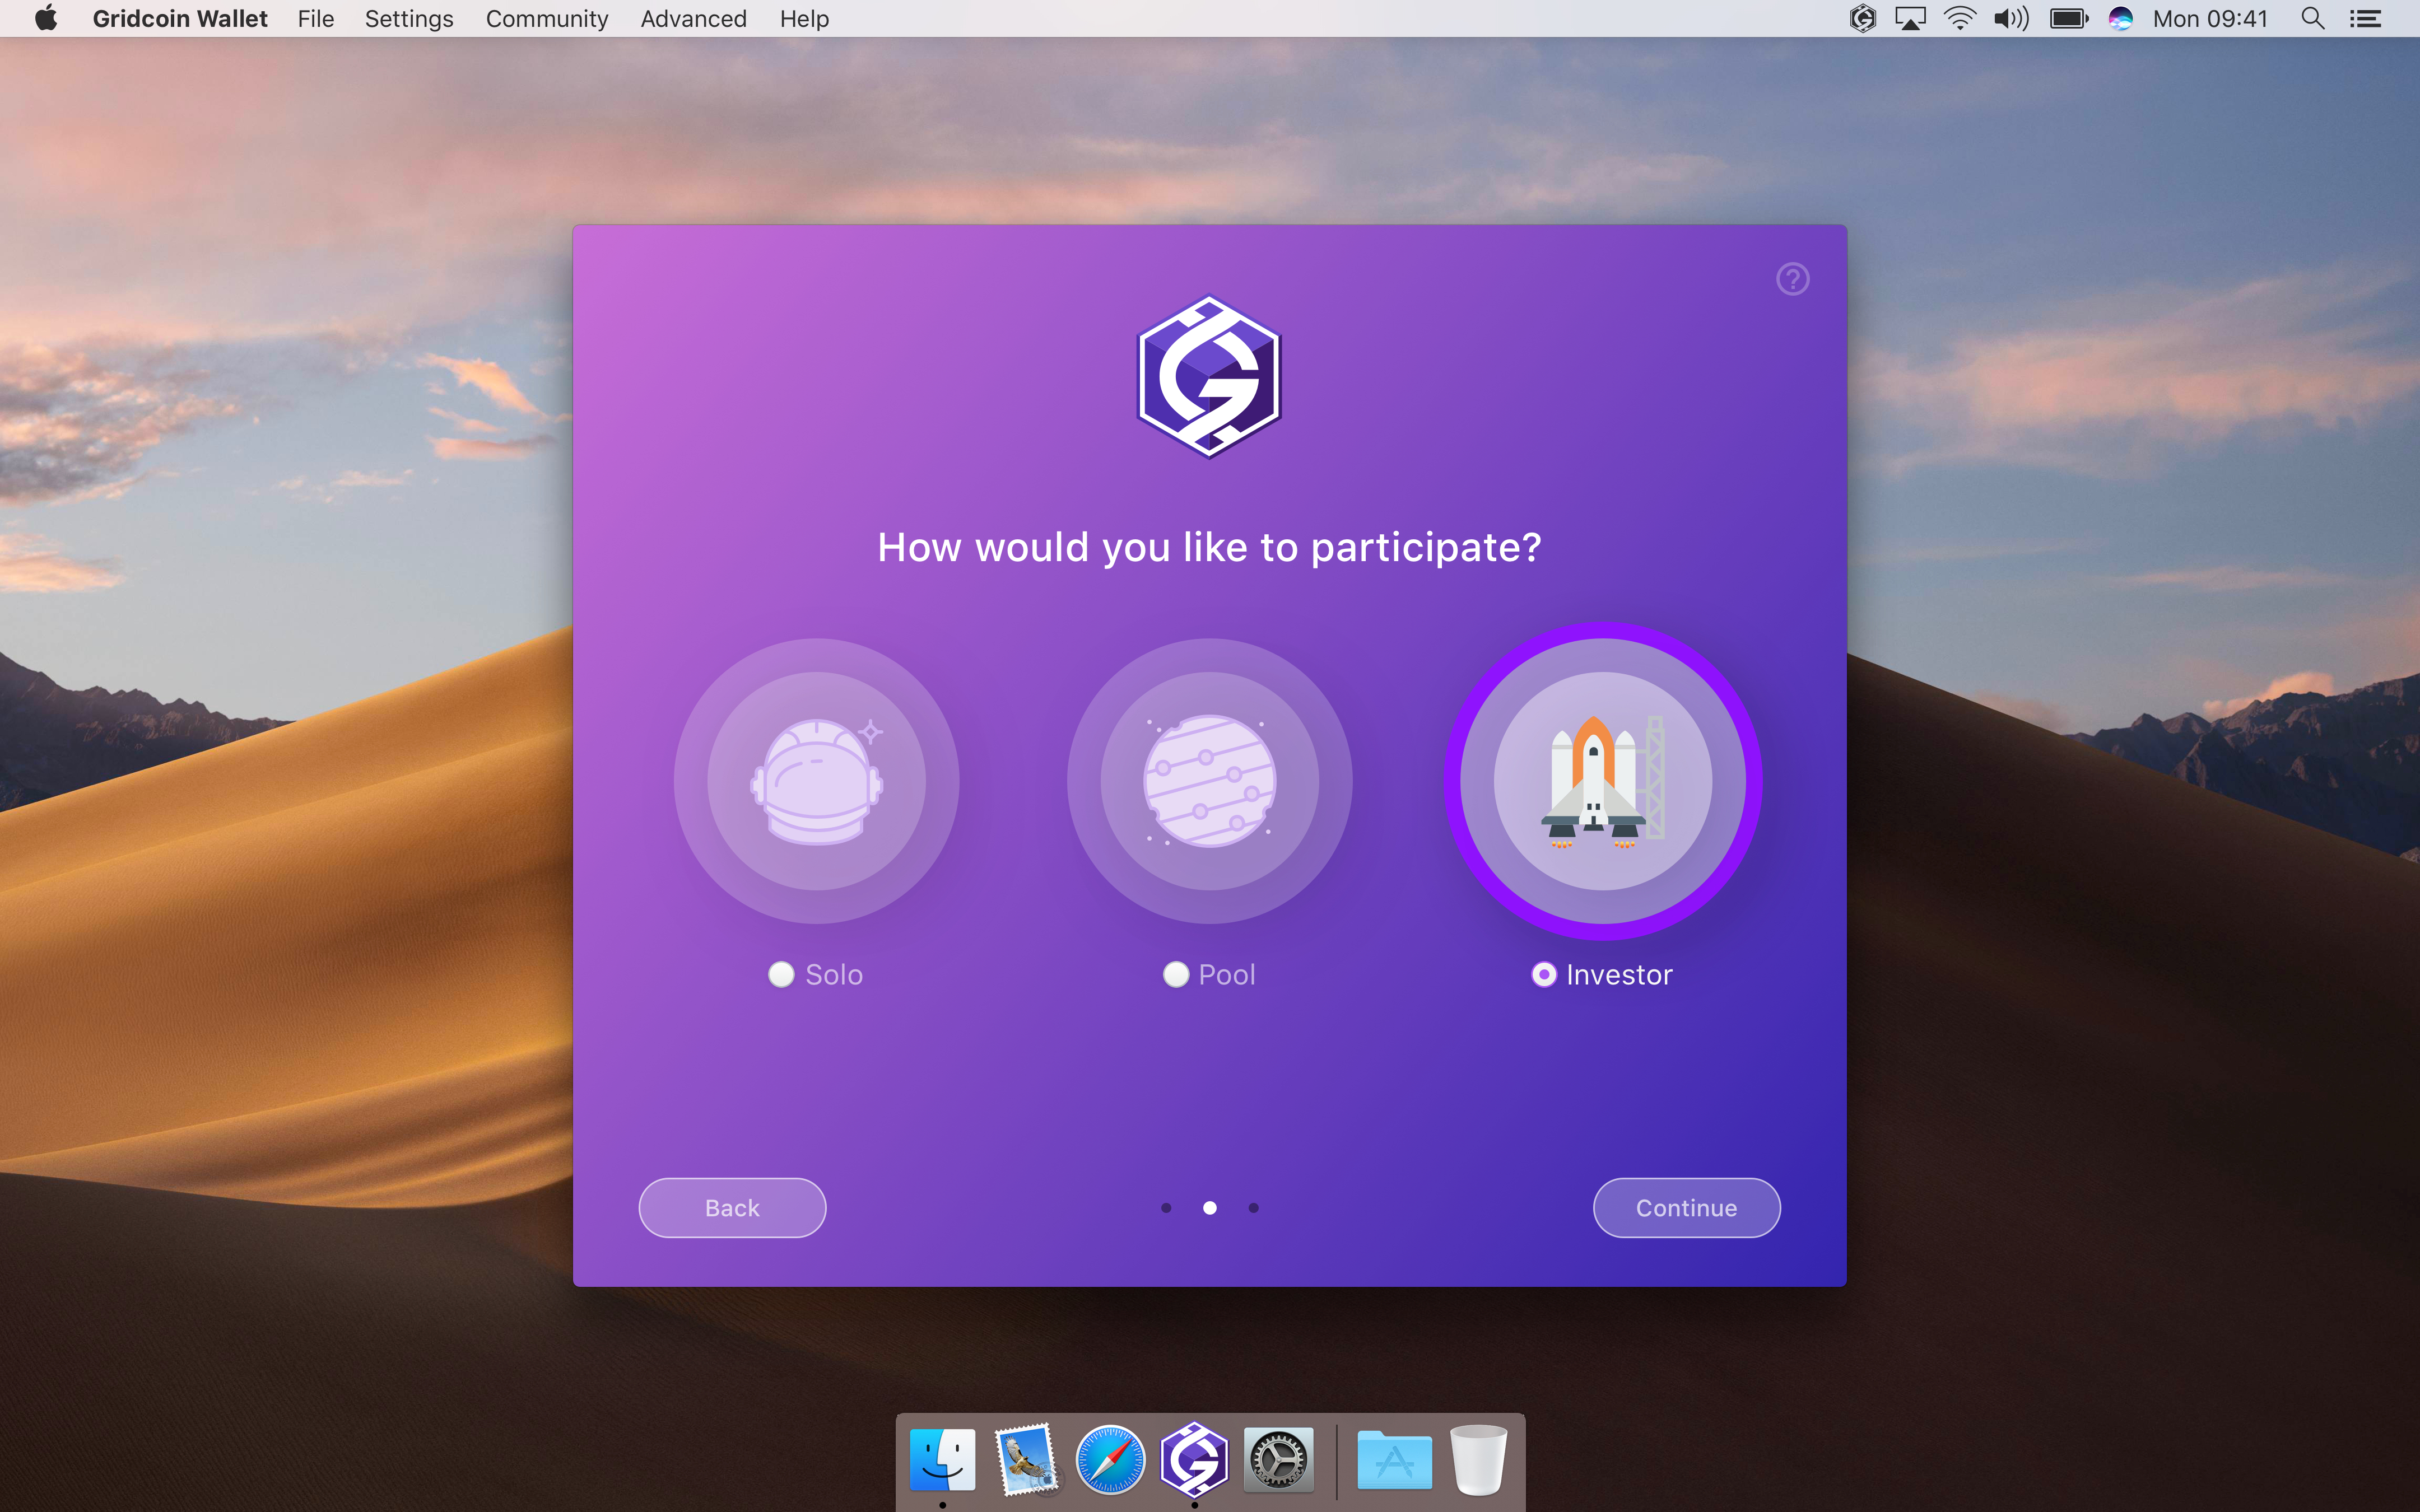Open the Applications folder in Dock
2420x1512 pixels.
(x=1394, y=1459)
